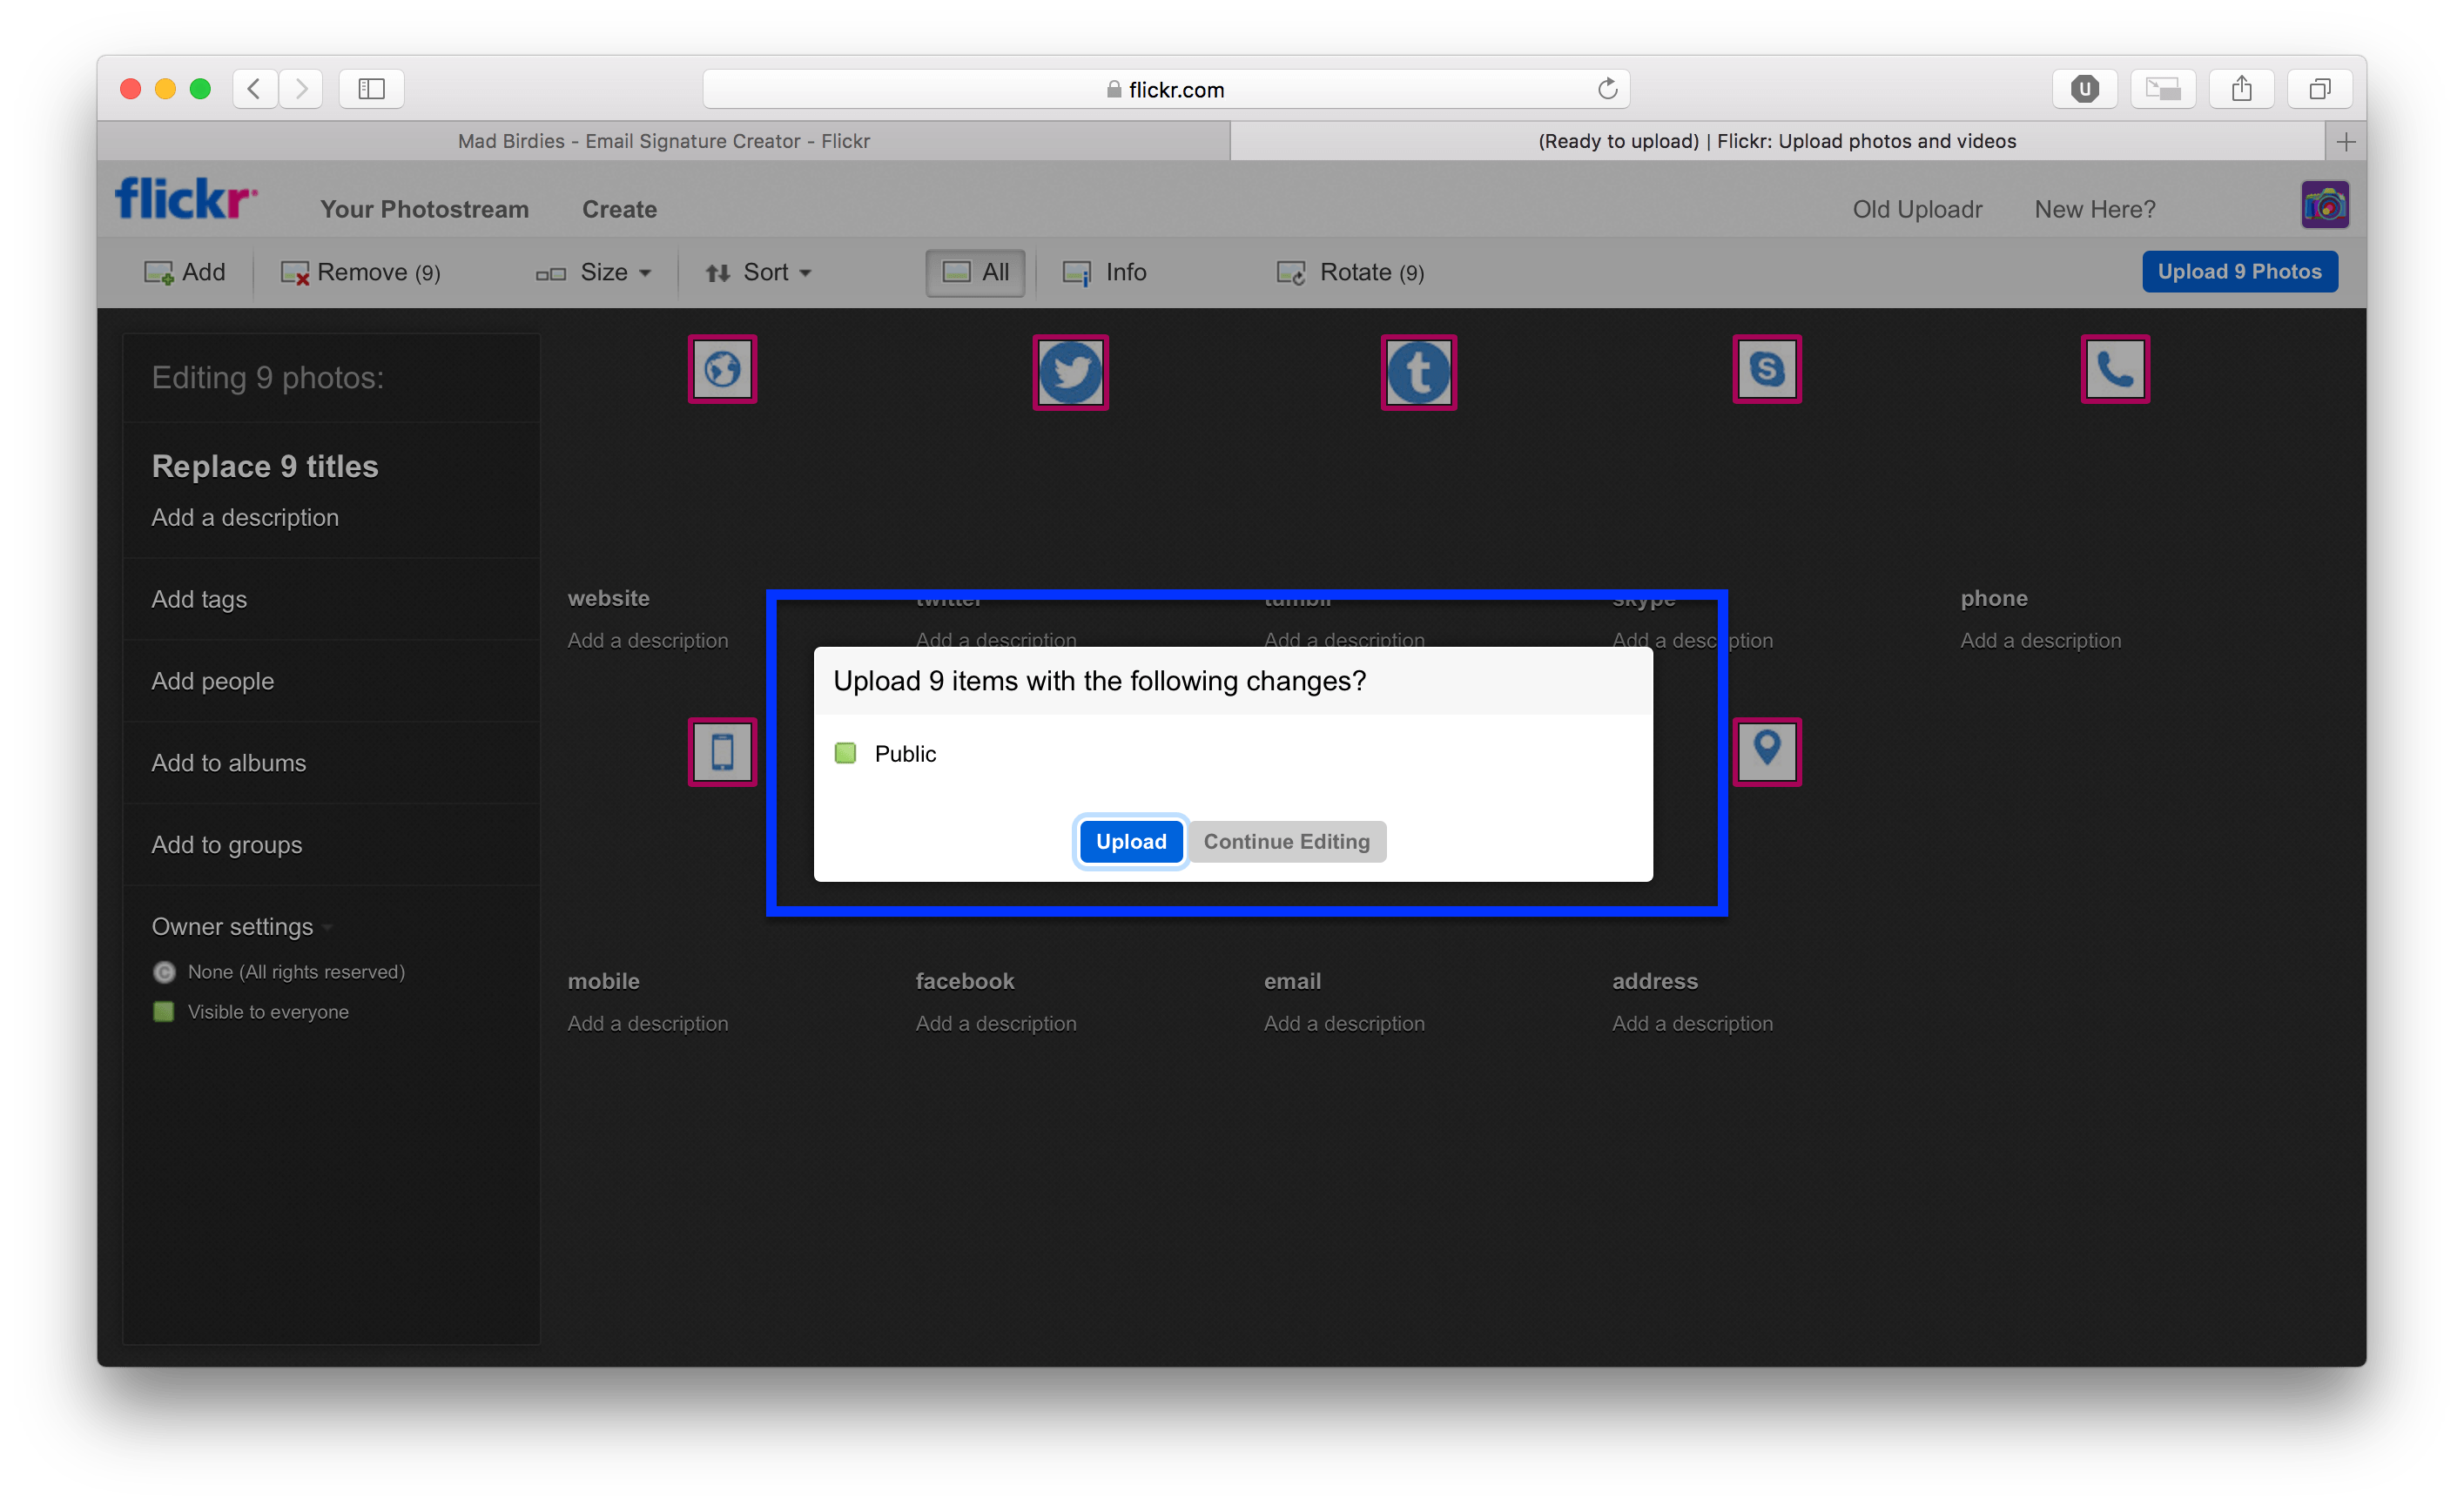Select the tumblr icon thumbnail
Viewport: 2464px width, 1506px height.
(1418, 372)
